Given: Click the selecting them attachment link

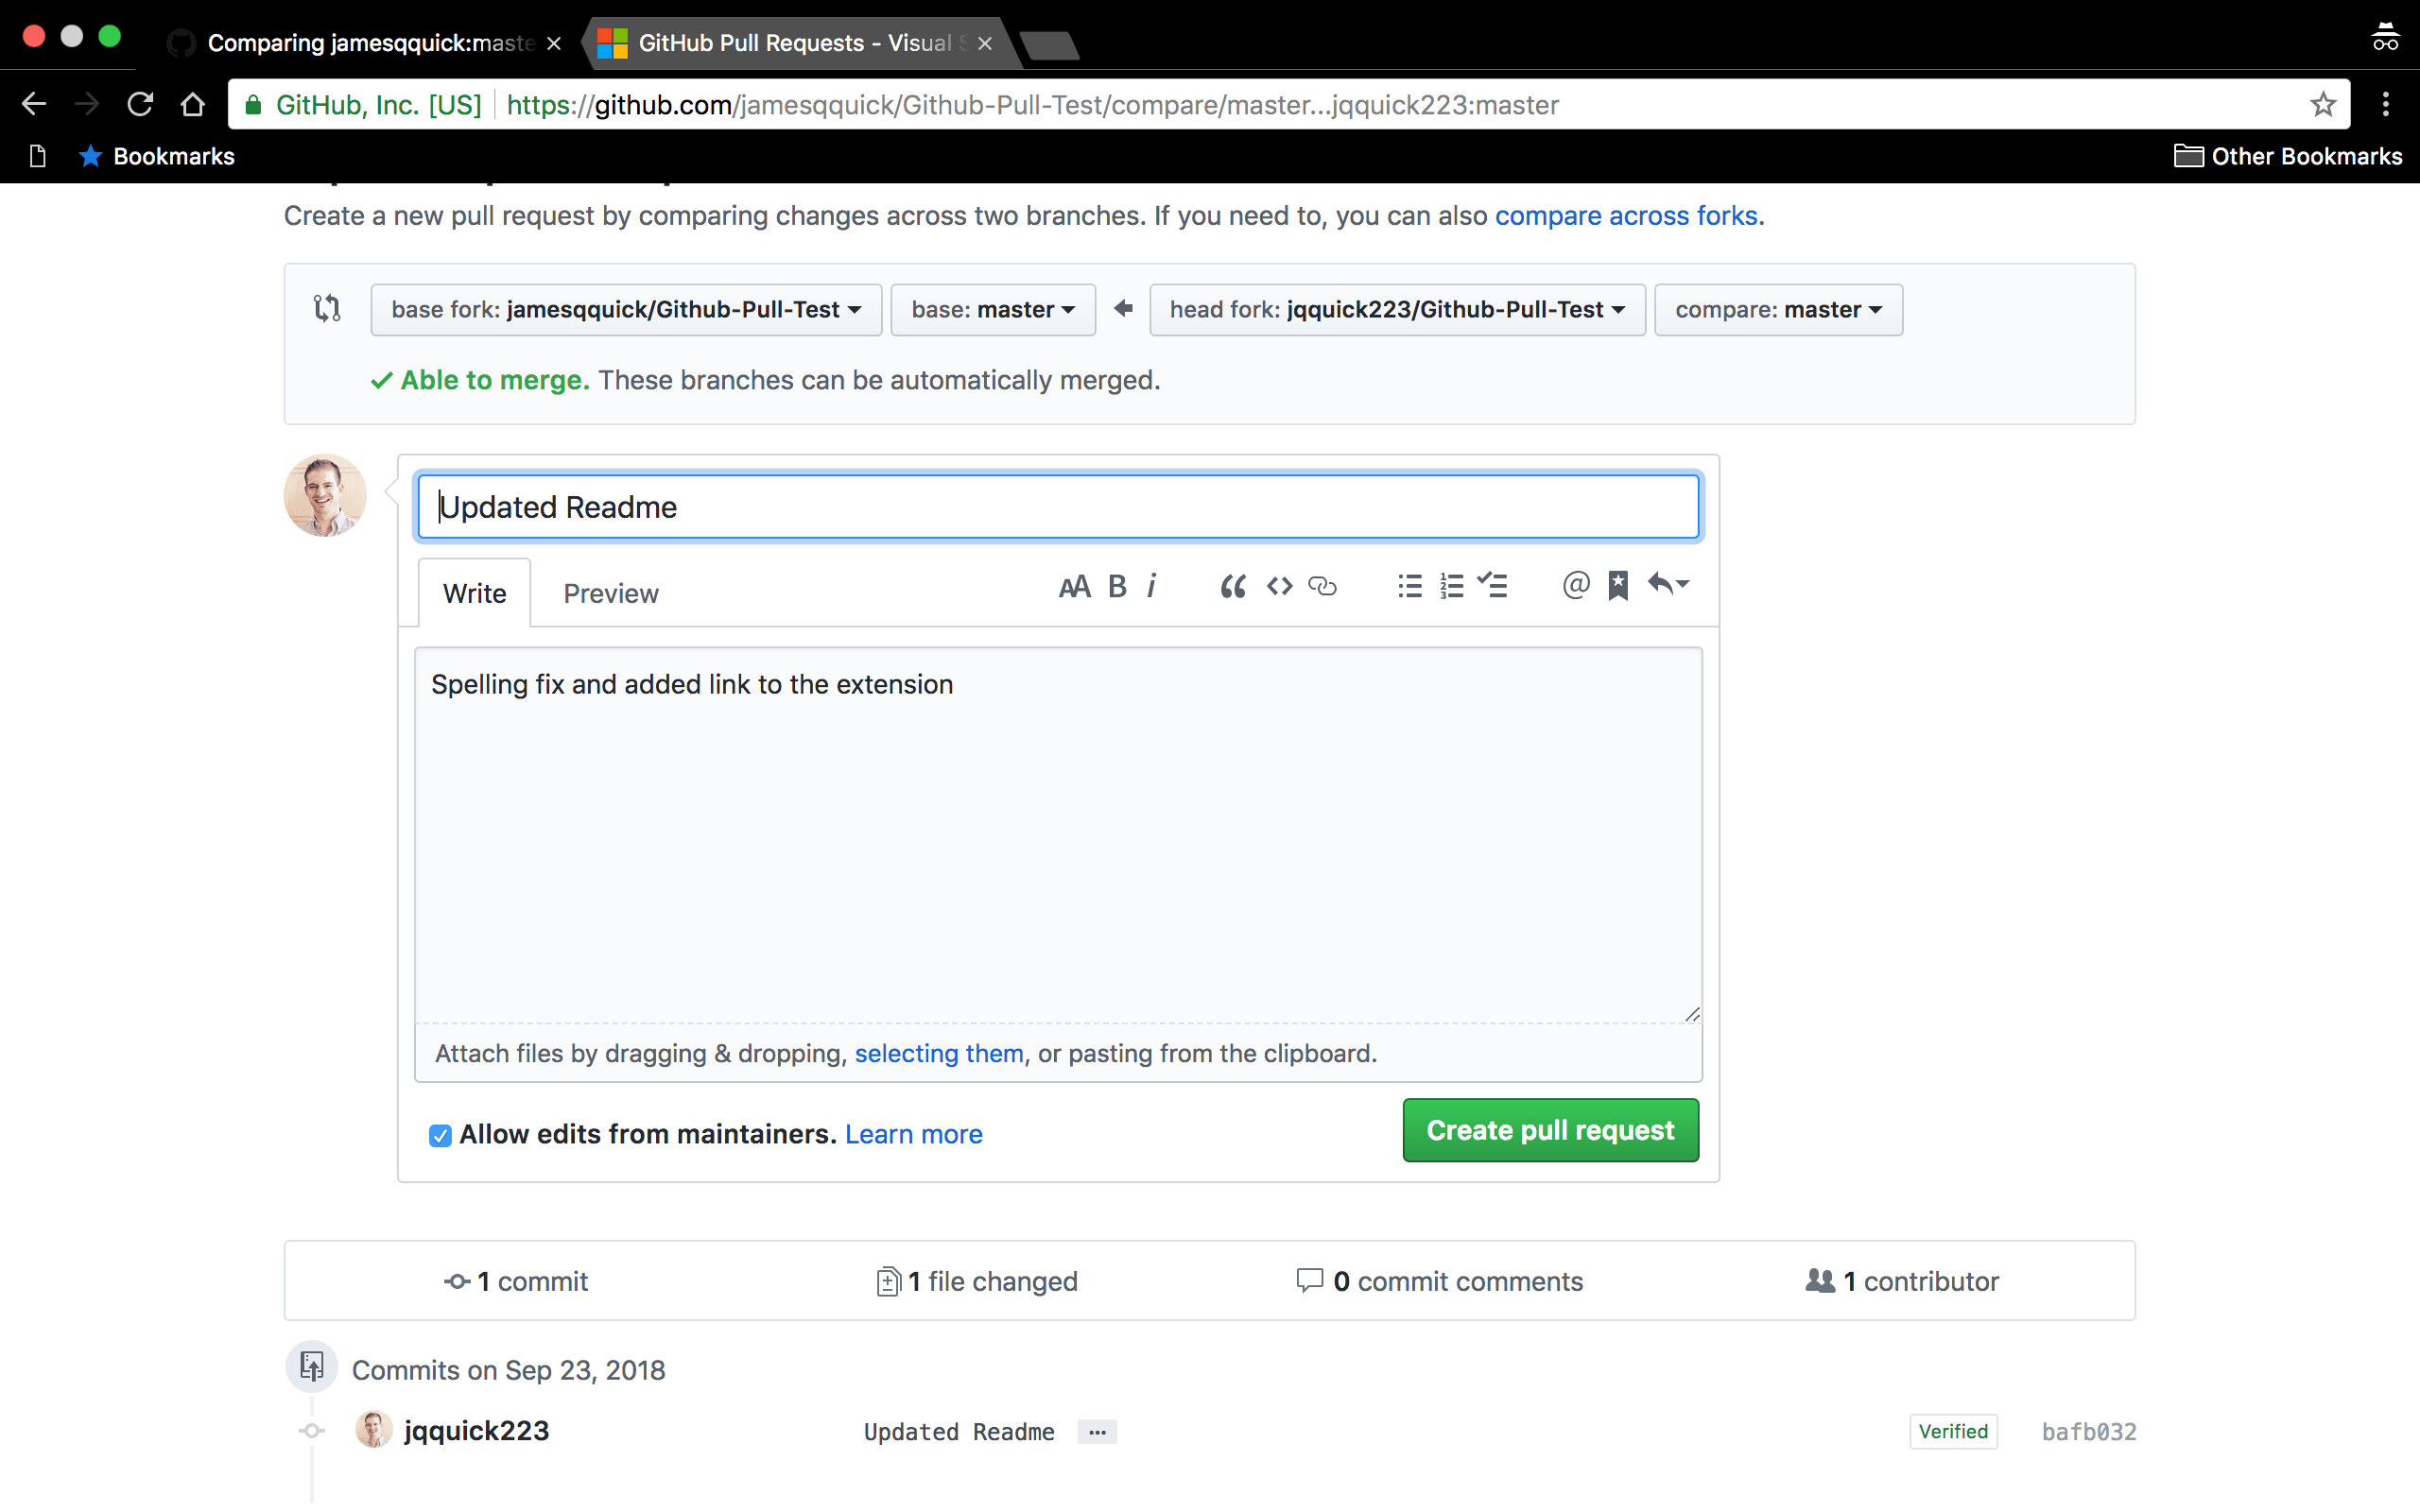Looking at the screenshot, I should point(938,1053).
